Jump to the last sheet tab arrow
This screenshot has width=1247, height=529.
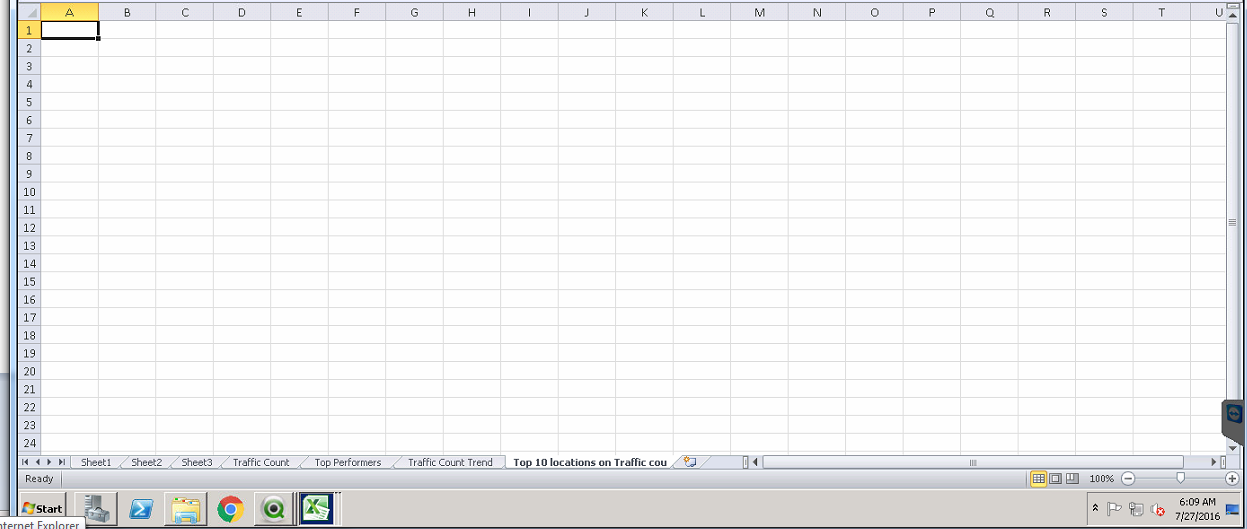pyautogui.click(x=62, y=462)
